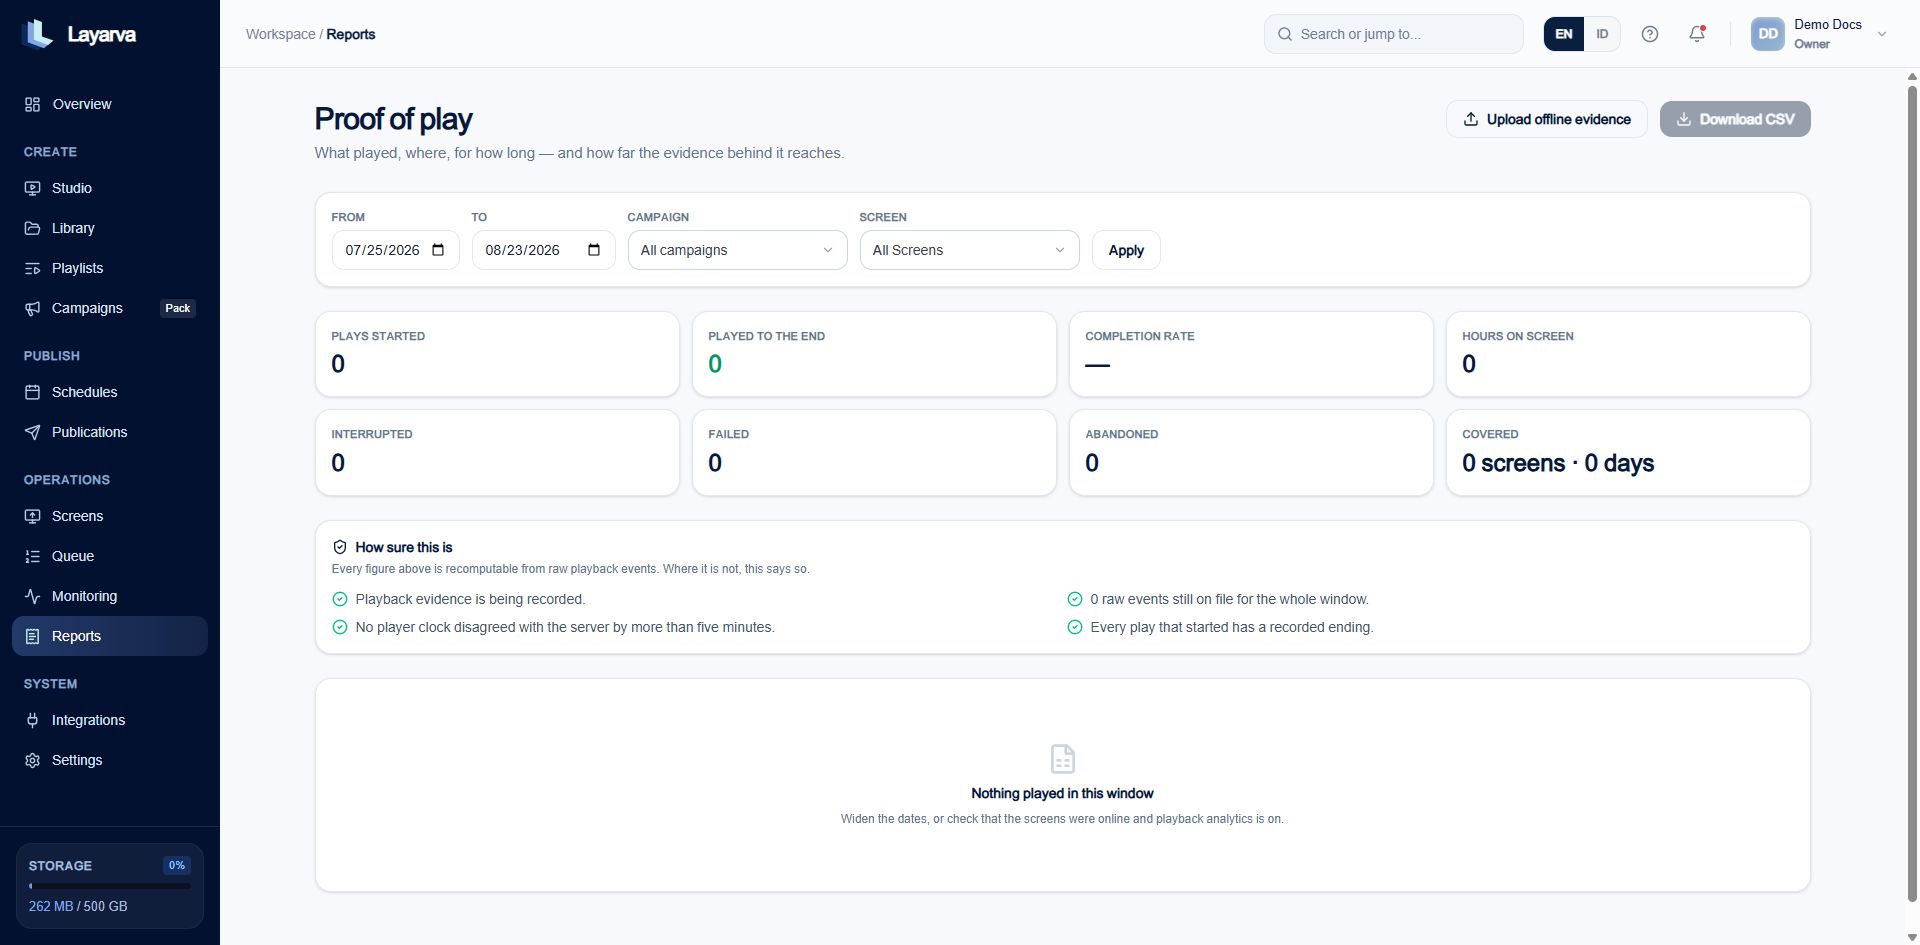This screenshot has width=1920, height=945.
Task: Click the Settings gear icon
Action: (x=33, y=760)
